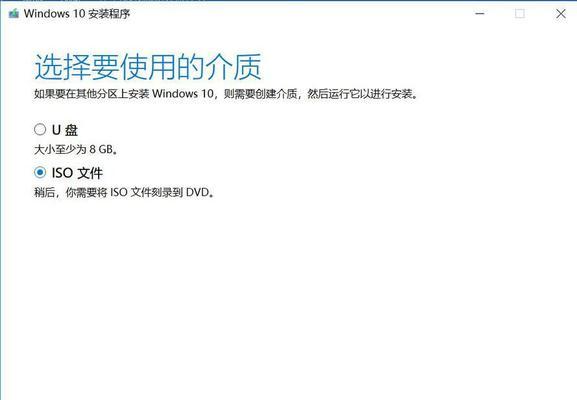Click the ISO 文件 option label text
This screenshot has height=400, width=577.
77,173
